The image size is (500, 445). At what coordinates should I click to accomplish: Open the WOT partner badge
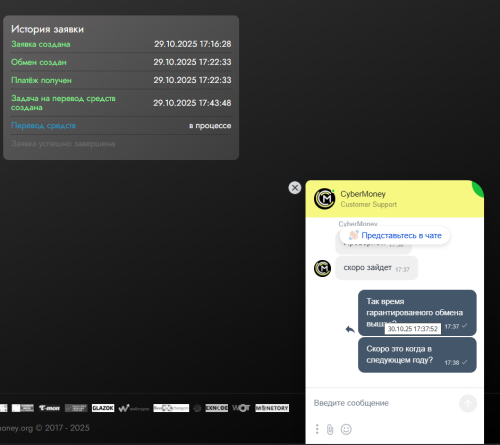(241, 408)
